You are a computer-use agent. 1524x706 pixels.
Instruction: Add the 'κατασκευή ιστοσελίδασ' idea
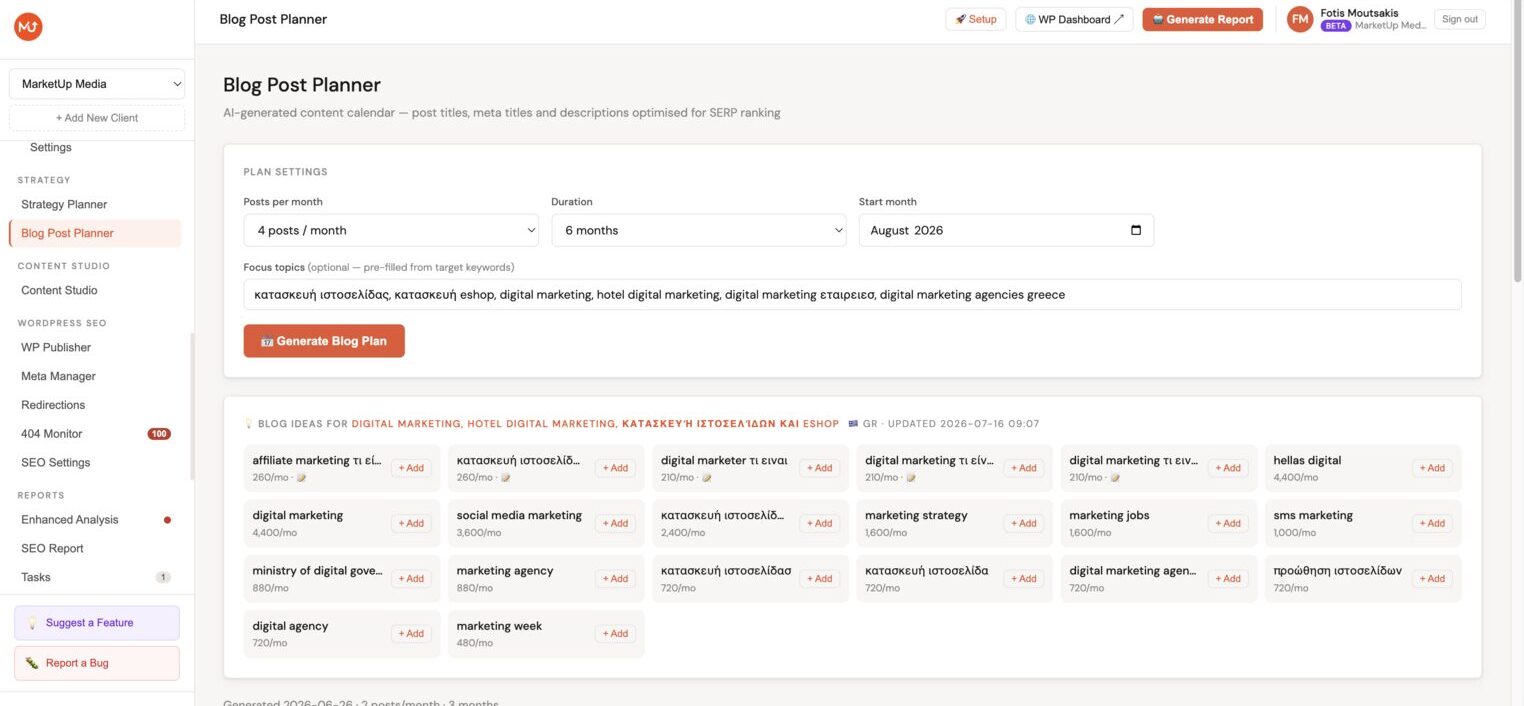coord(819,578)
